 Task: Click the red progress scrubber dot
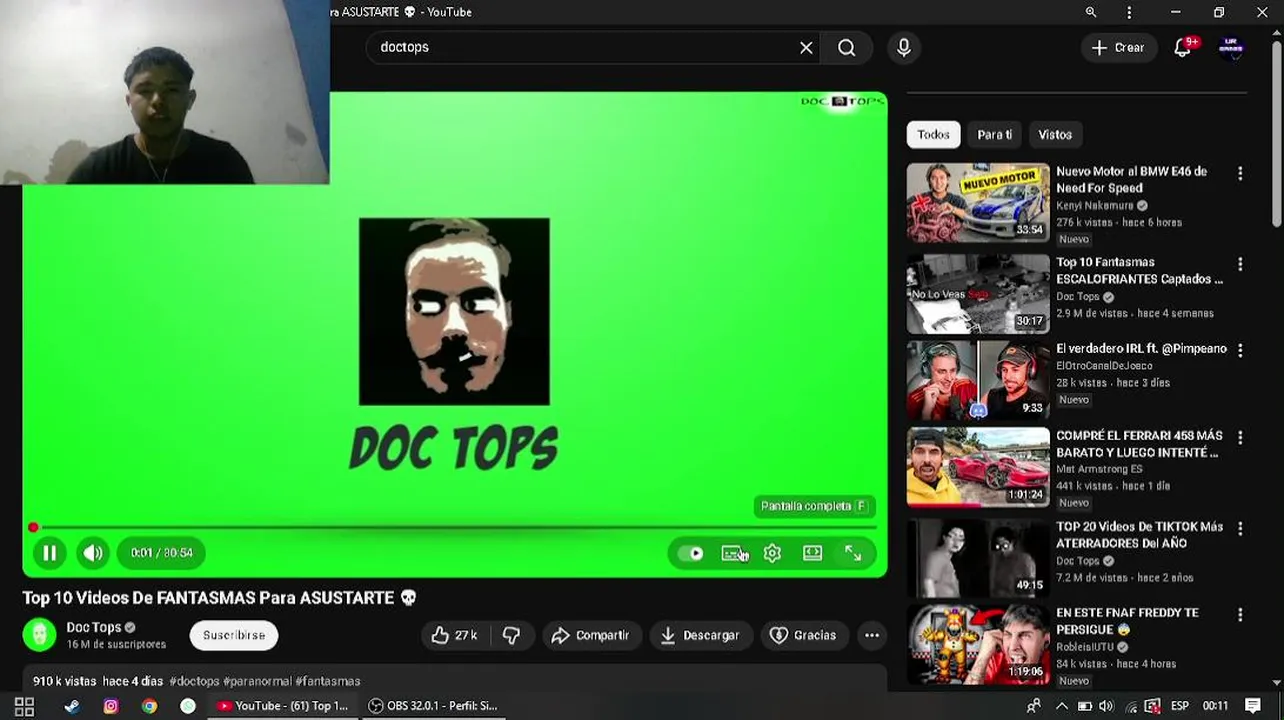(x=33, y=527)
